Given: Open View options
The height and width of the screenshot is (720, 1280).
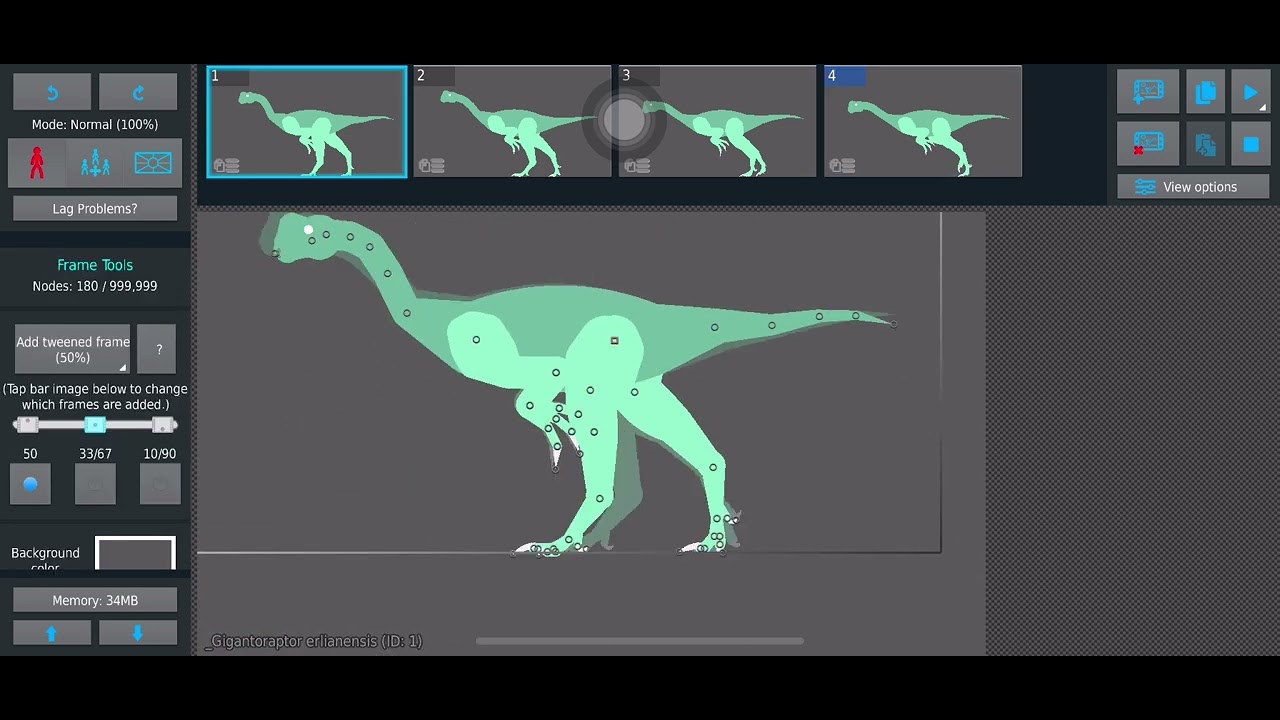Looking at the screenshot, I should pos(1193,187).
